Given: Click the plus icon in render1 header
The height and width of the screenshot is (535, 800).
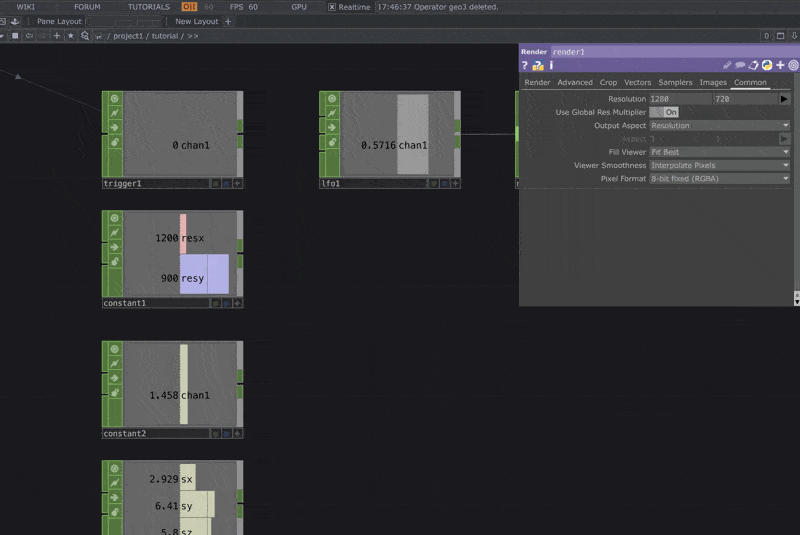Looking at the screenshot, I should coord(780,65).
